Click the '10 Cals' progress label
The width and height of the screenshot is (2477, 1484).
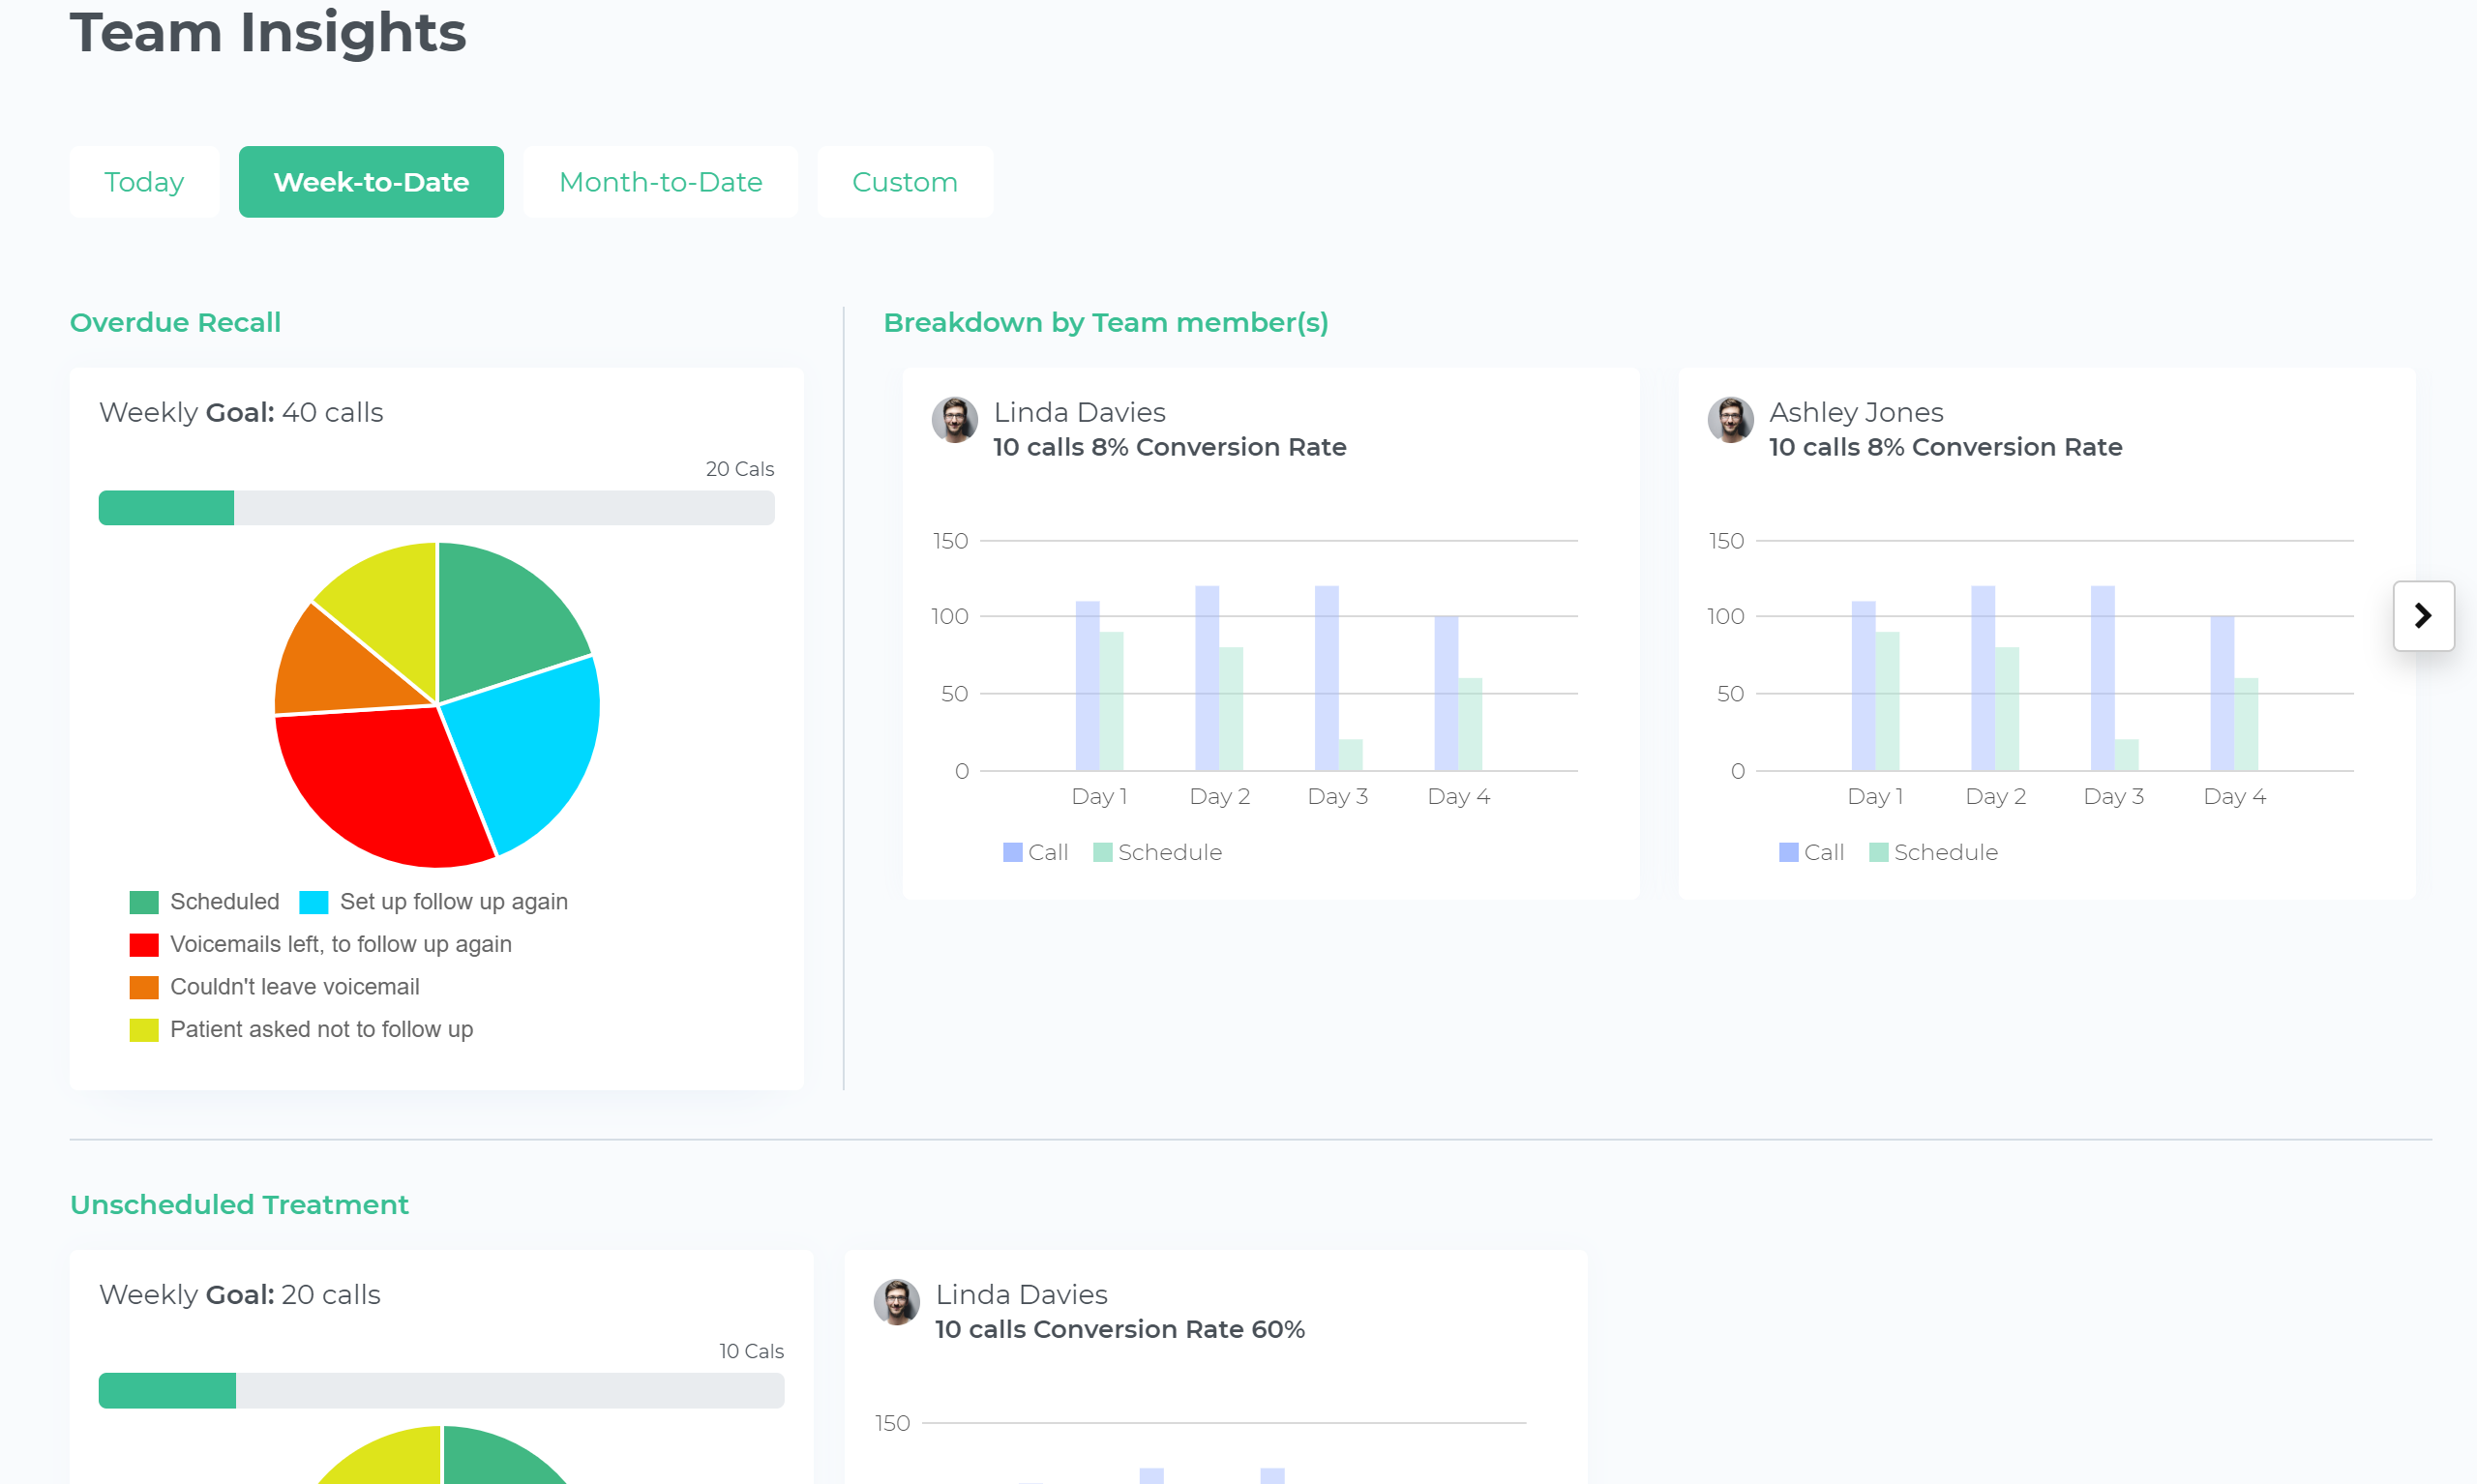pos(751,1351)
